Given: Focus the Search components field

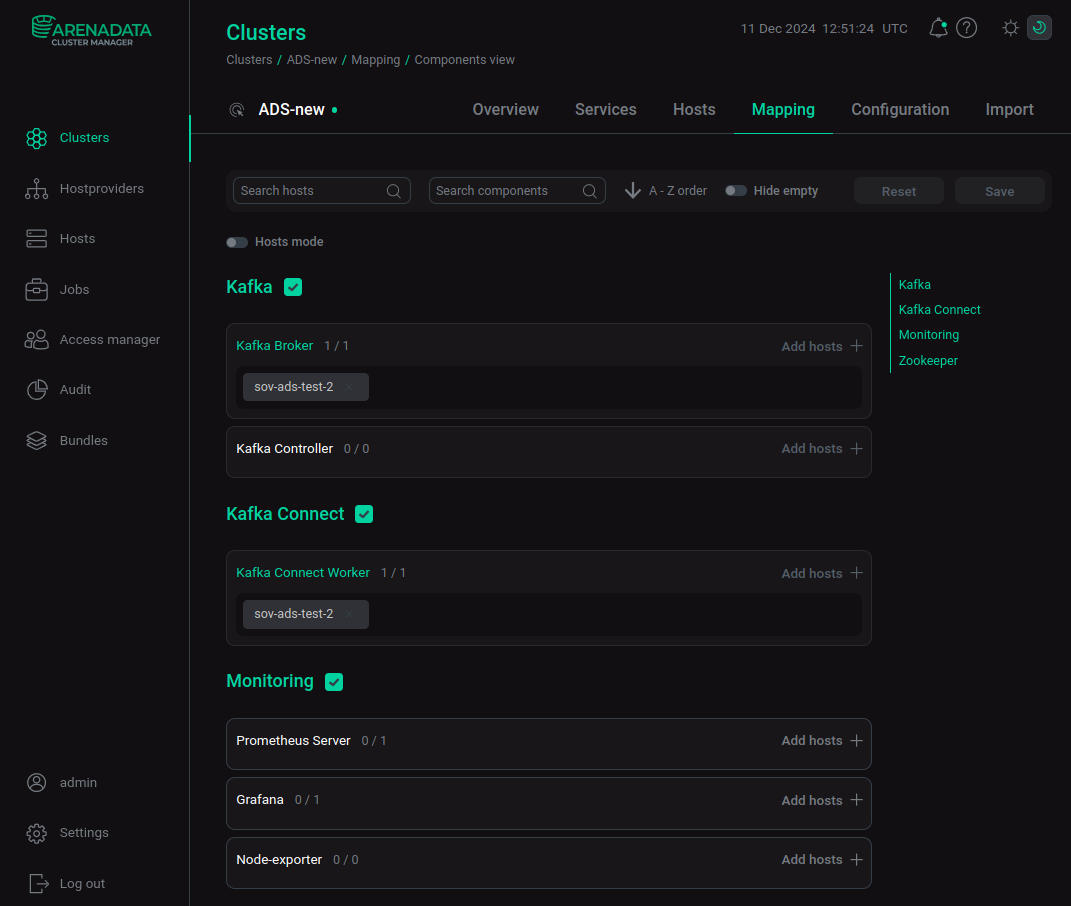Looking at the screenshot, I should [517, 191].
